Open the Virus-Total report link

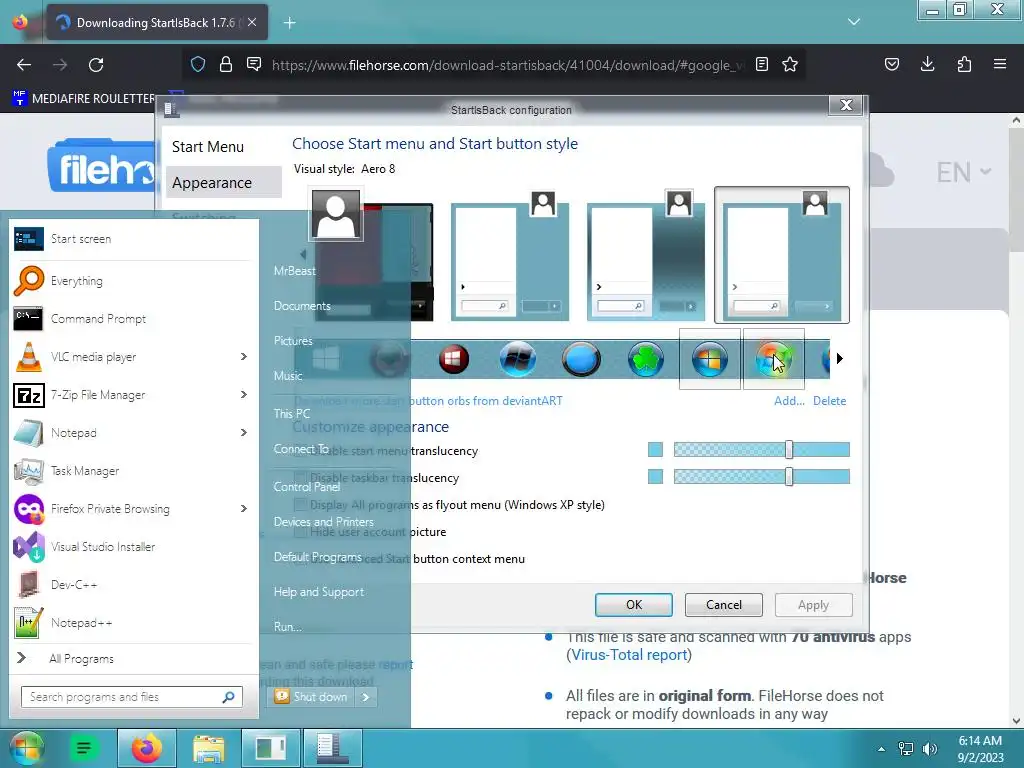point(630,655)
